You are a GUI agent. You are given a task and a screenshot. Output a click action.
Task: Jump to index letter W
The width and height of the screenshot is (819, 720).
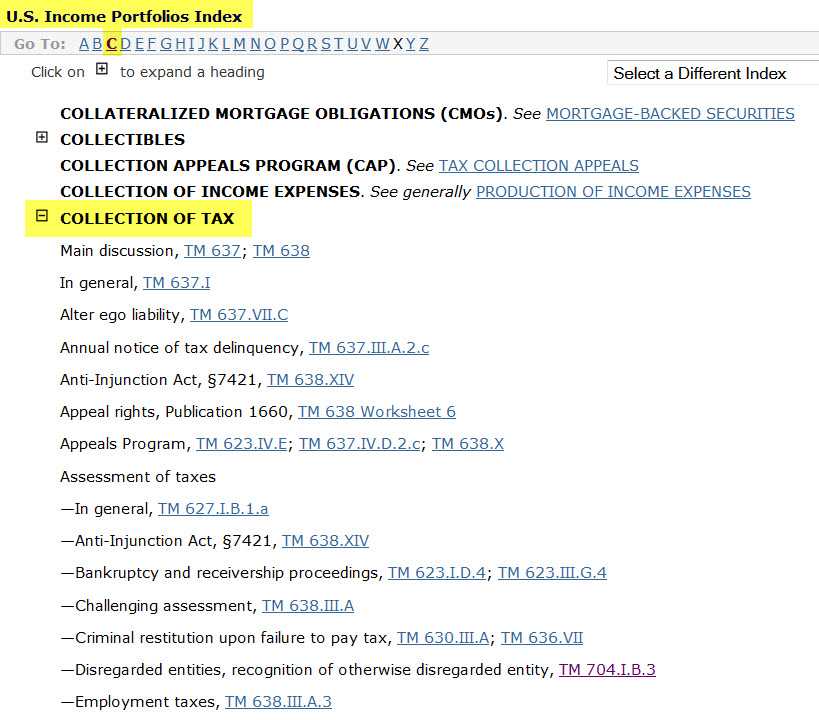pos(382,44)
